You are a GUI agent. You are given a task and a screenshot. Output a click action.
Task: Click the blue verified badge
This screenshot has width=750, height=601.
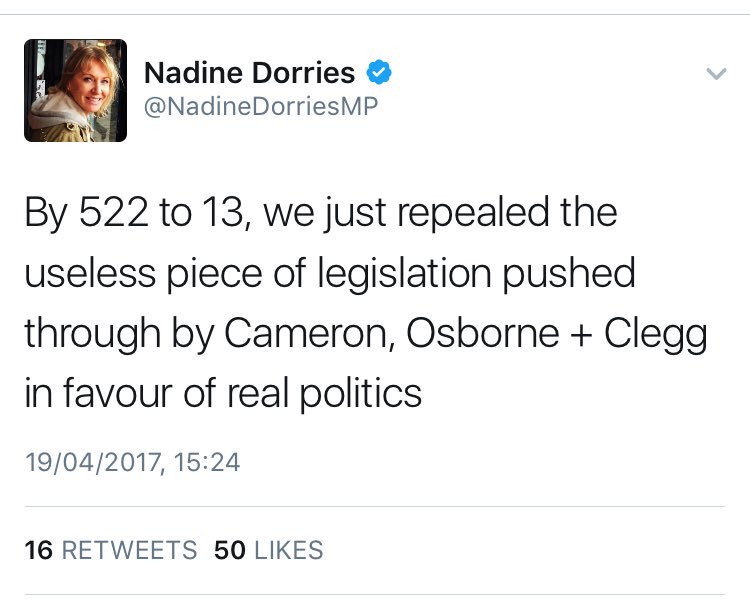tap(377, 72)
